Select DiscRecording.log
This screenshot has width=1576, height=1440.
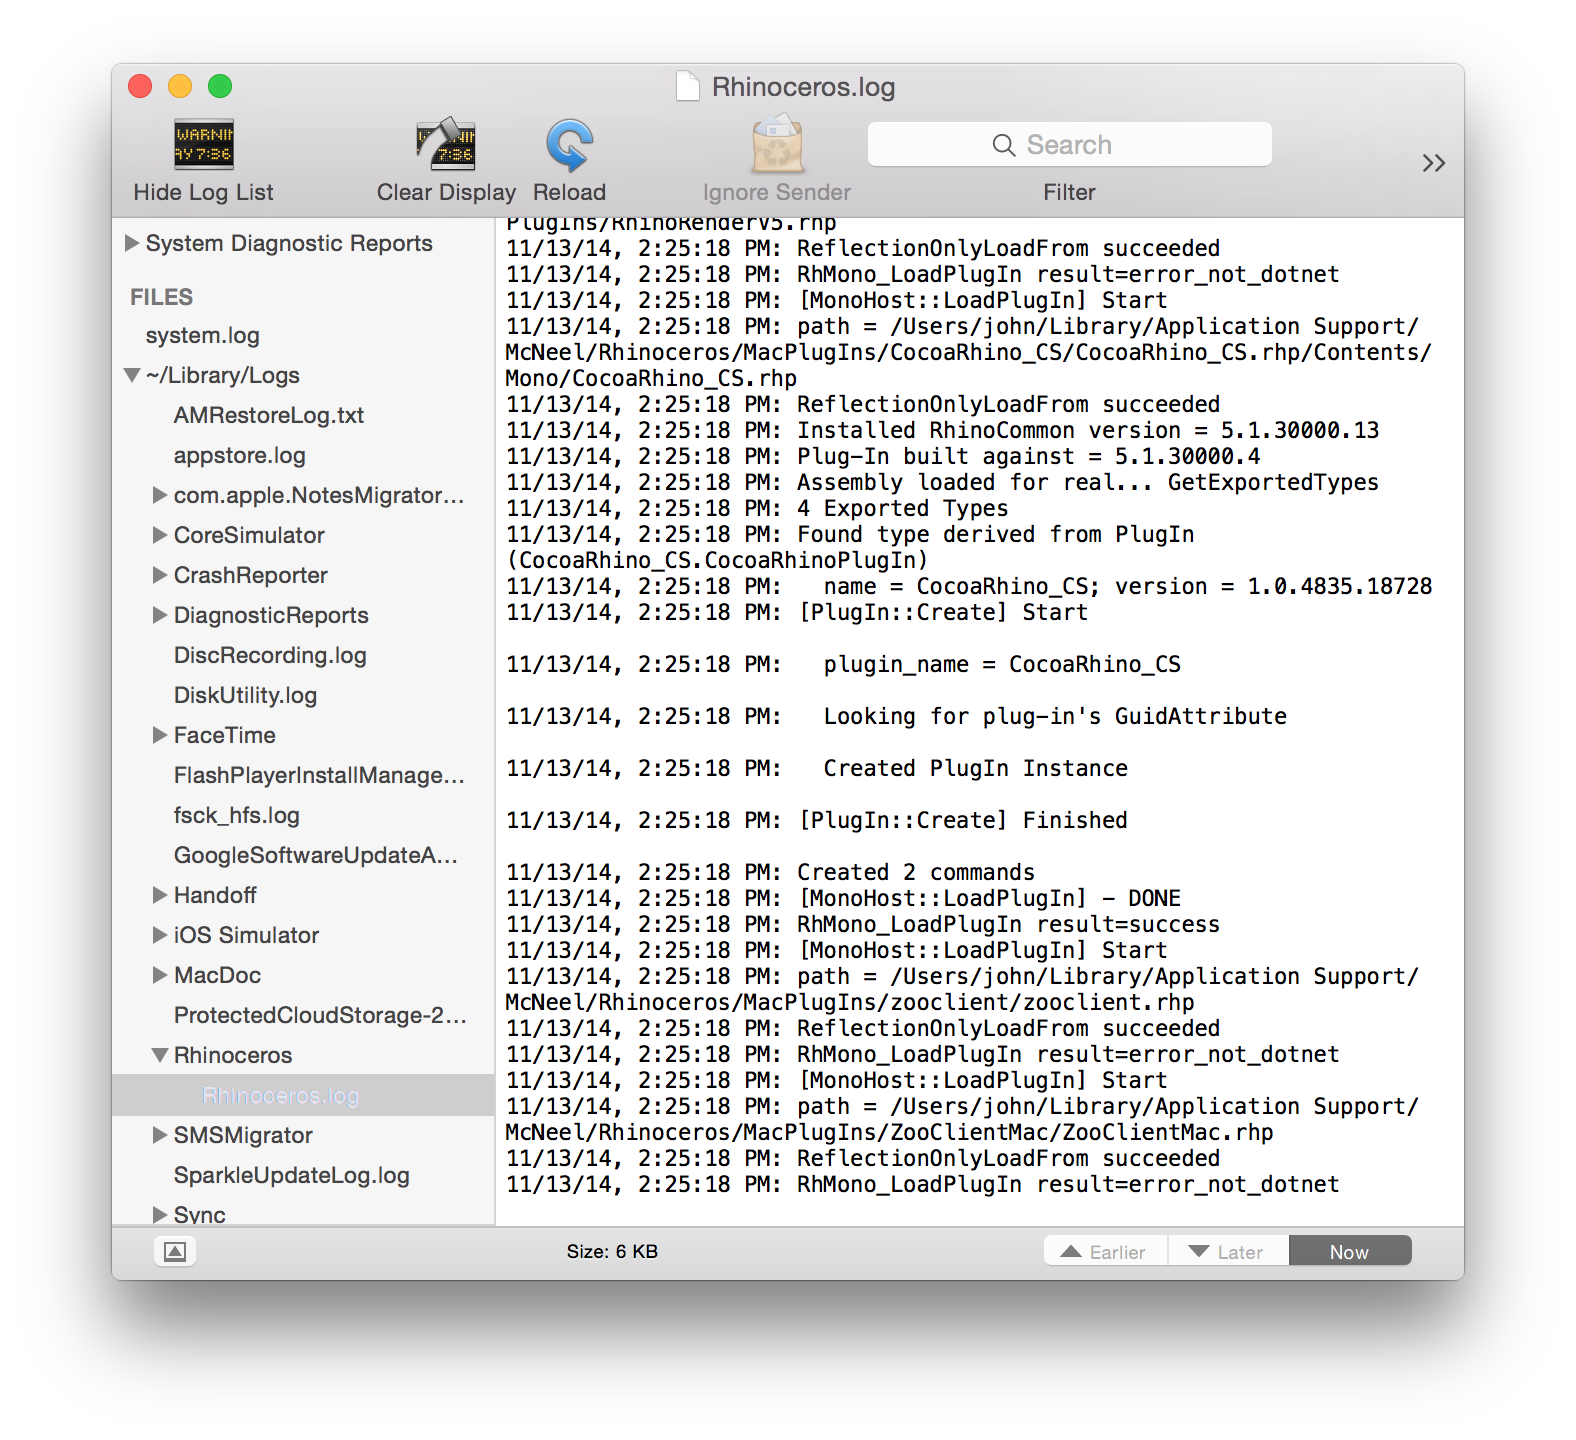(x=270, y=656)
